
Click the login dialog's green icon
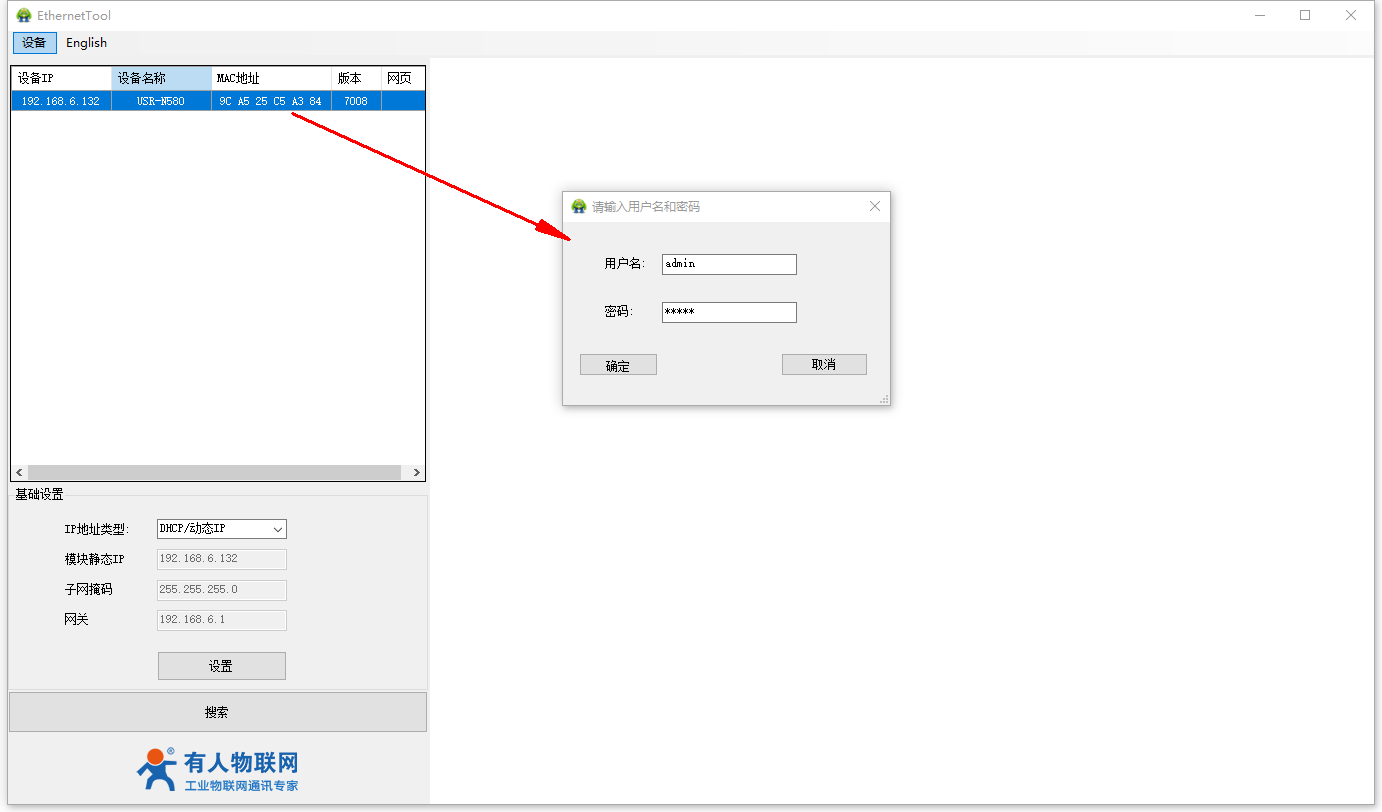click(578, 206)
